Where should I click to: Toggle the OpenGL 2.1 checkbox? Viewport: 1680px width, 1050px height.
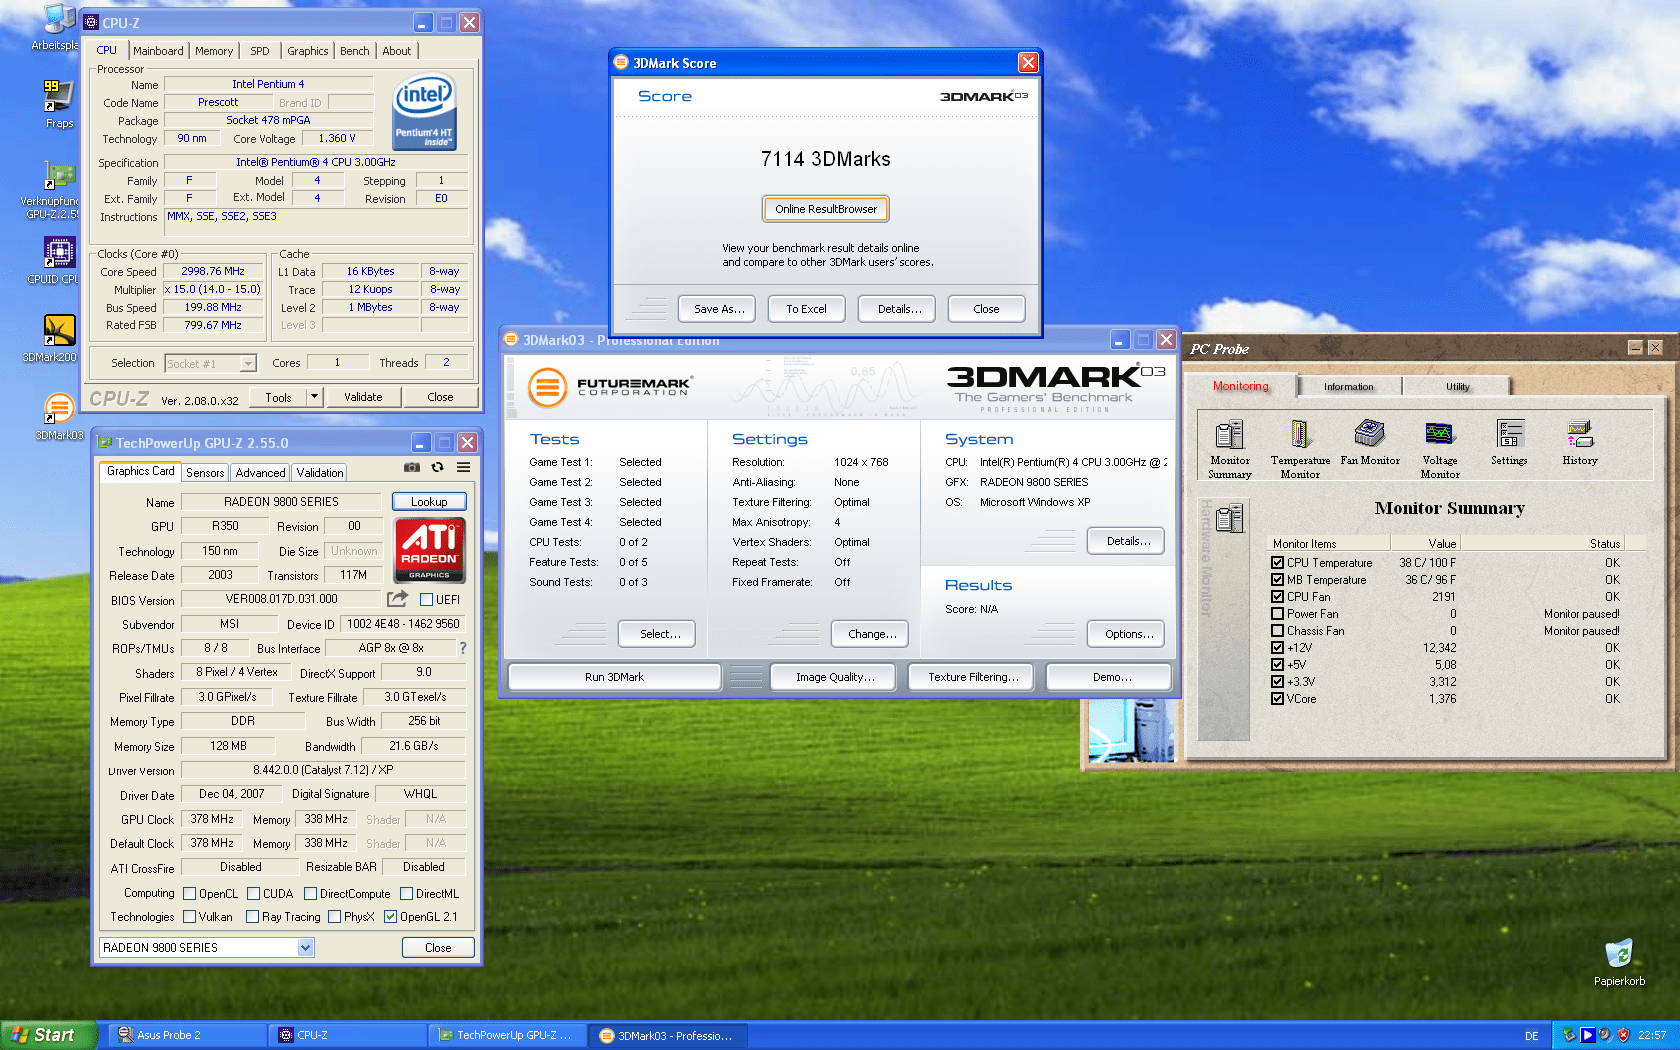point(391,917)
